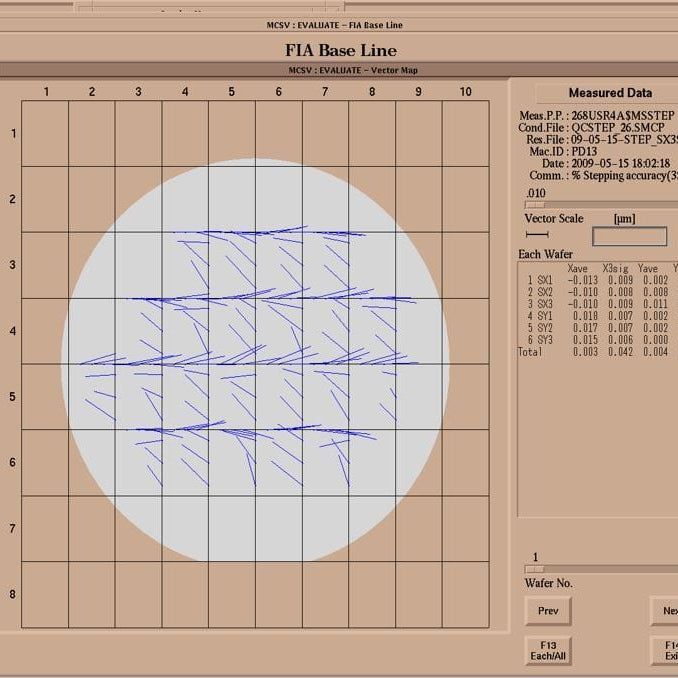
Task: Click the Vector Scale input field
Action: tap(629, 237)
